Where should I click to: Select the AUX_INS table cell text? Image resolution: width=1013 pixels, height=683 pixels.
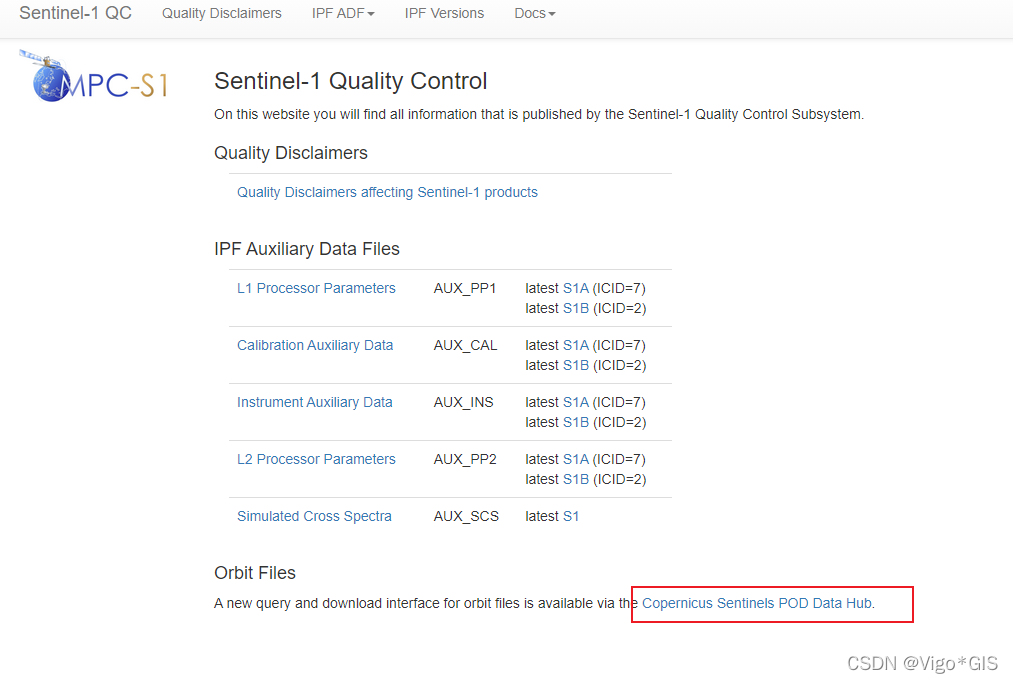click(463, 402)
